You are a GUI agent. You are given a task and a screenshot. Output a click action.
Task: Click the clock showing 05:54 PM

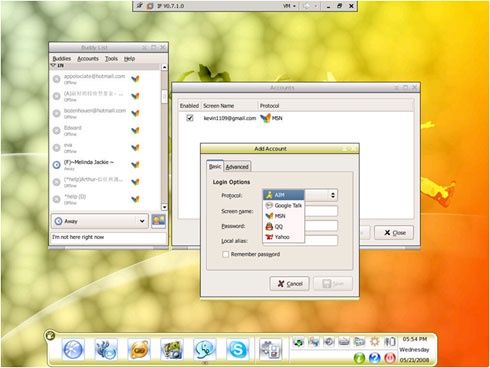click(415, 339)
